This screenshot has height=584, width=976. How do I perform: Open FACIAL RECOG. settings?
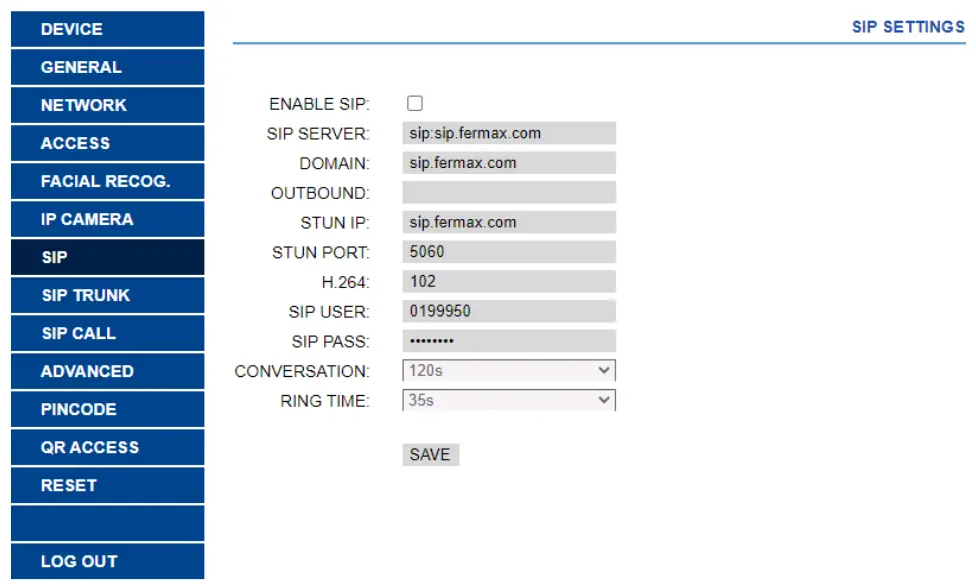(x=107, y=182)
